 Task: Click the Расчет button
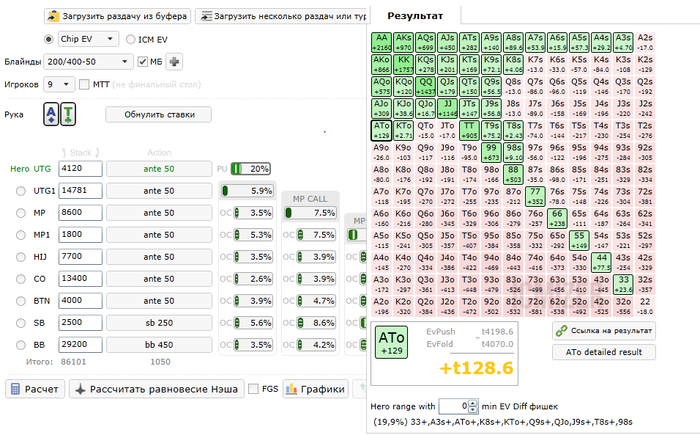35,389
